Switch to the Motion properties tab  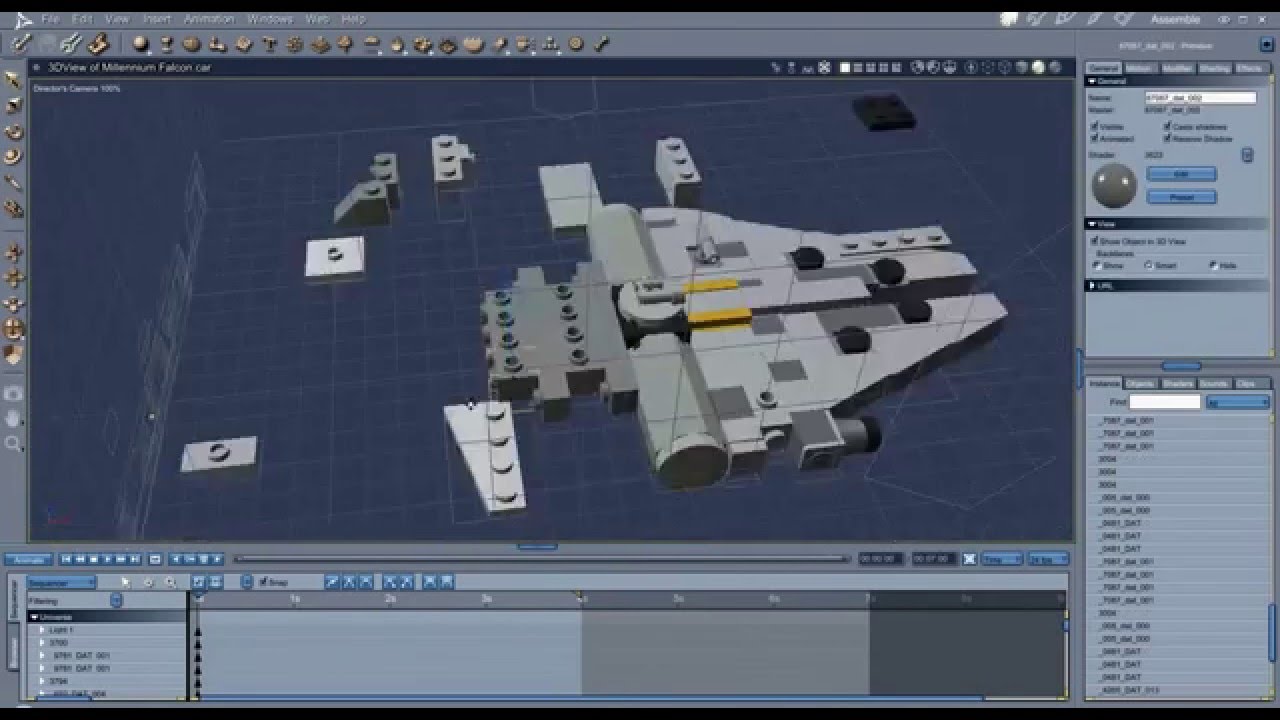(1140, 68)
